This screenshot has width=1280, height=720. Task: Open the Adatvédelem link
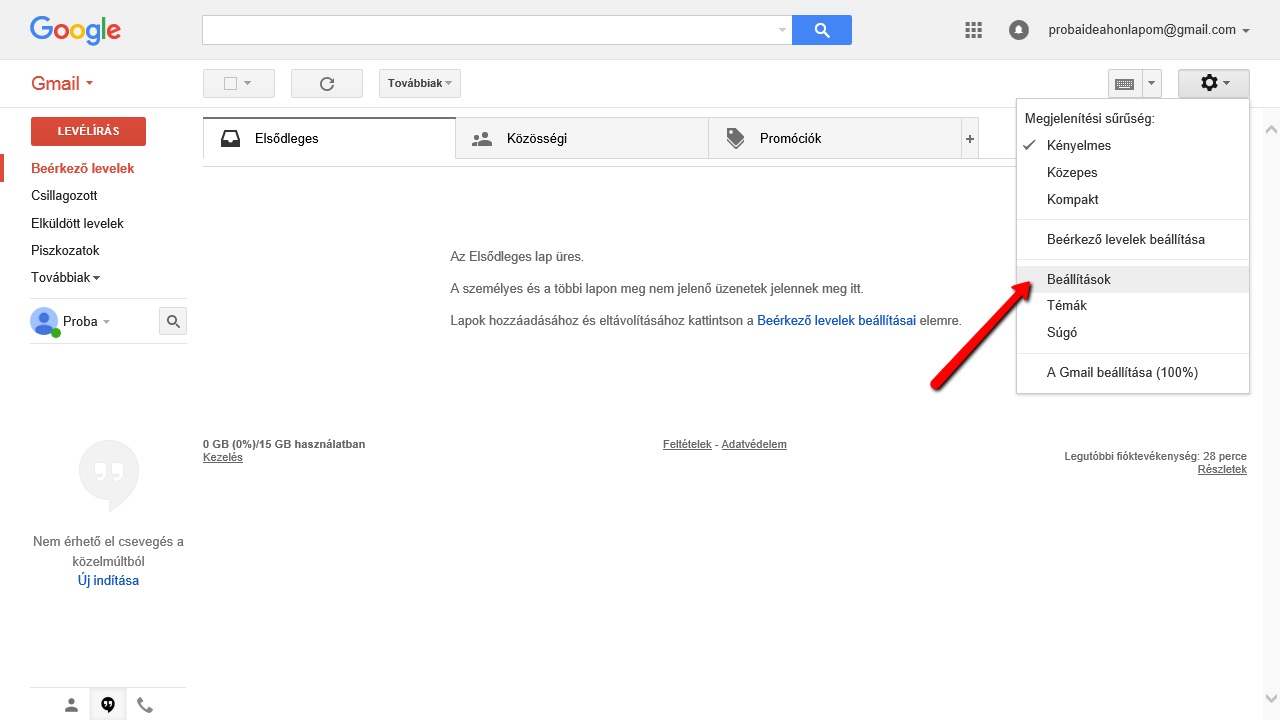click(x=754, y=444)
